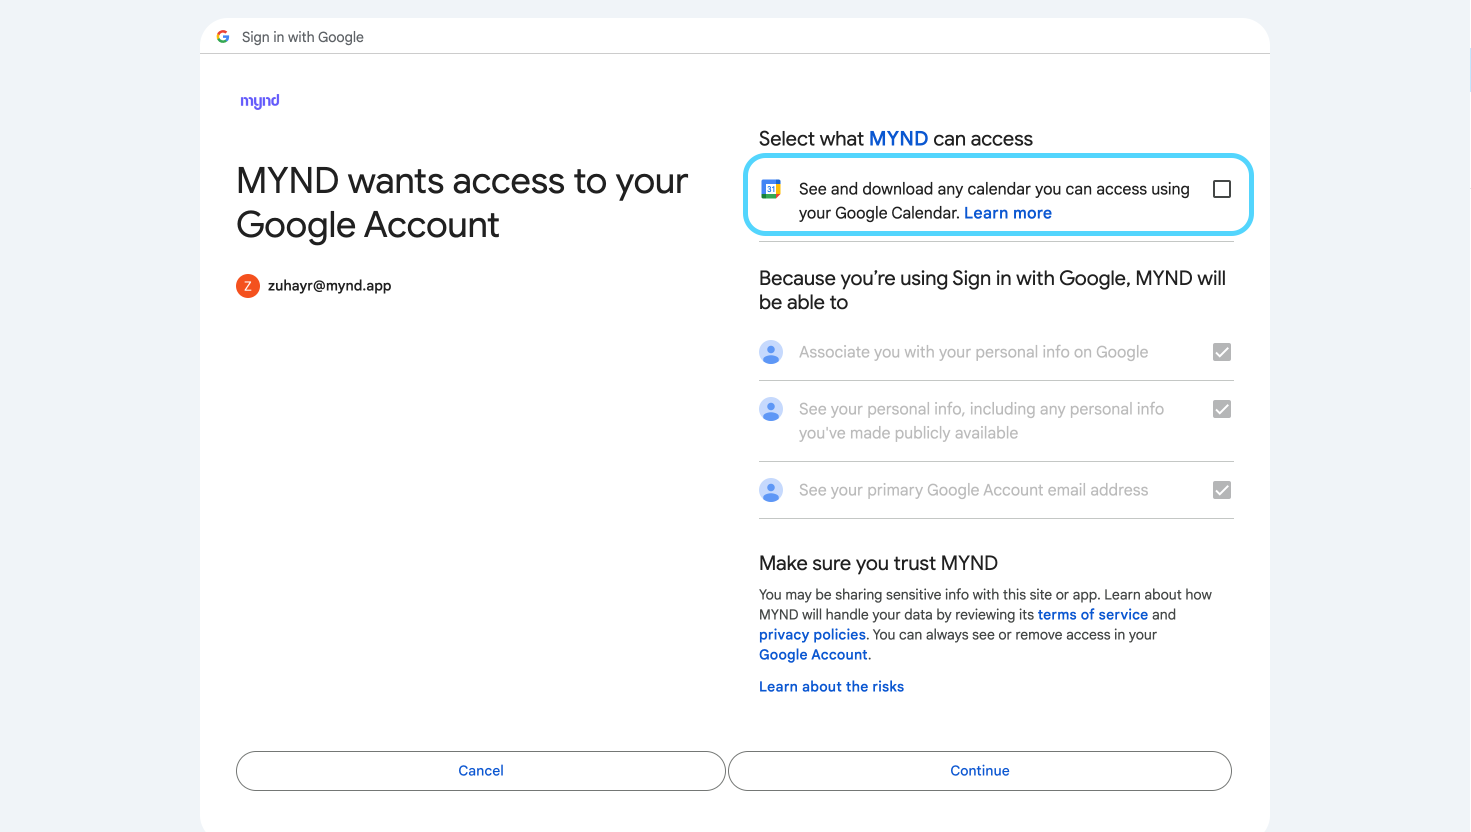Image resolution: width=1471 pixels, height=832 pixels.
Task: Click the Google Calendar icon
Action: (771, 189)
